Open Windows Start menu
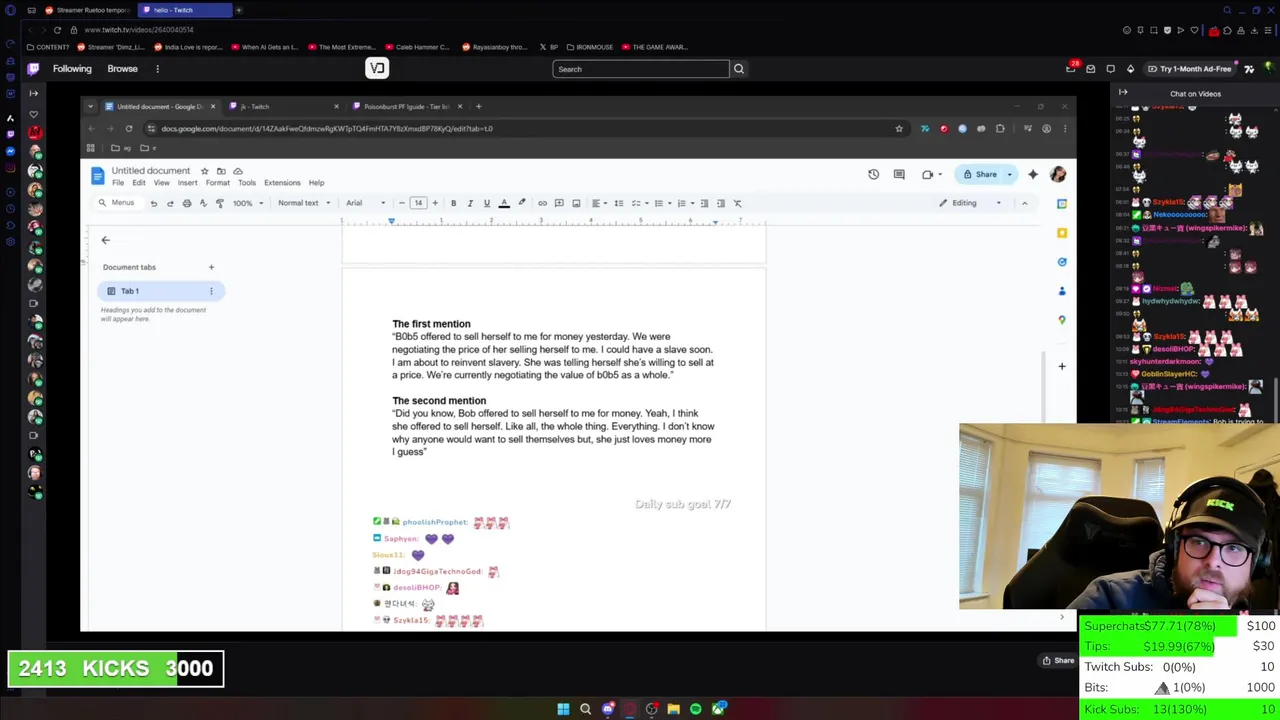This screenshot has width=1280, height=720. pyautogui.click(x=563, y=709)
